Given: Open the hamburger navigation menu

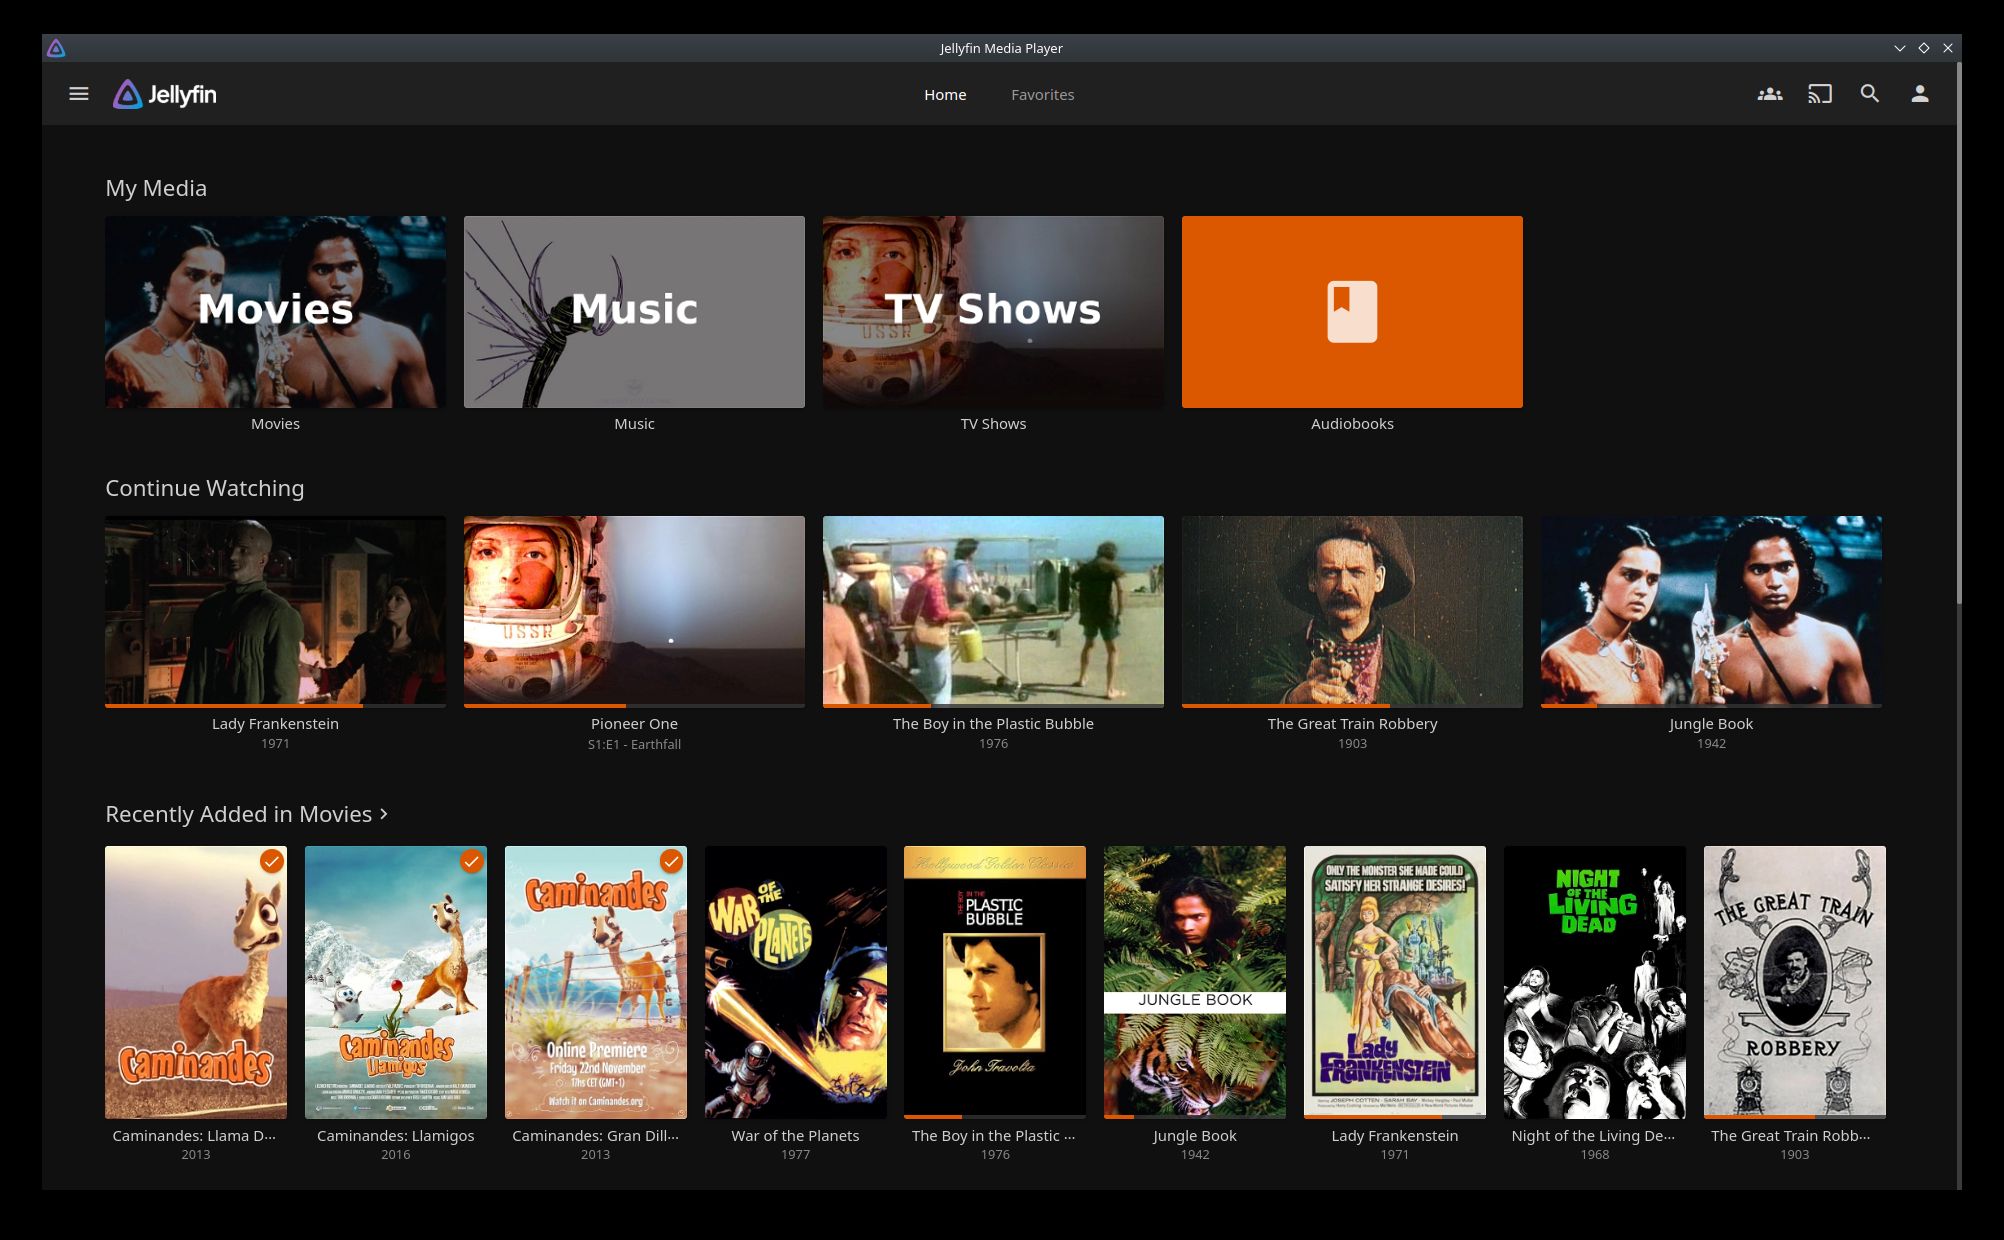Looking at the screenshot, I should point(79,94).
